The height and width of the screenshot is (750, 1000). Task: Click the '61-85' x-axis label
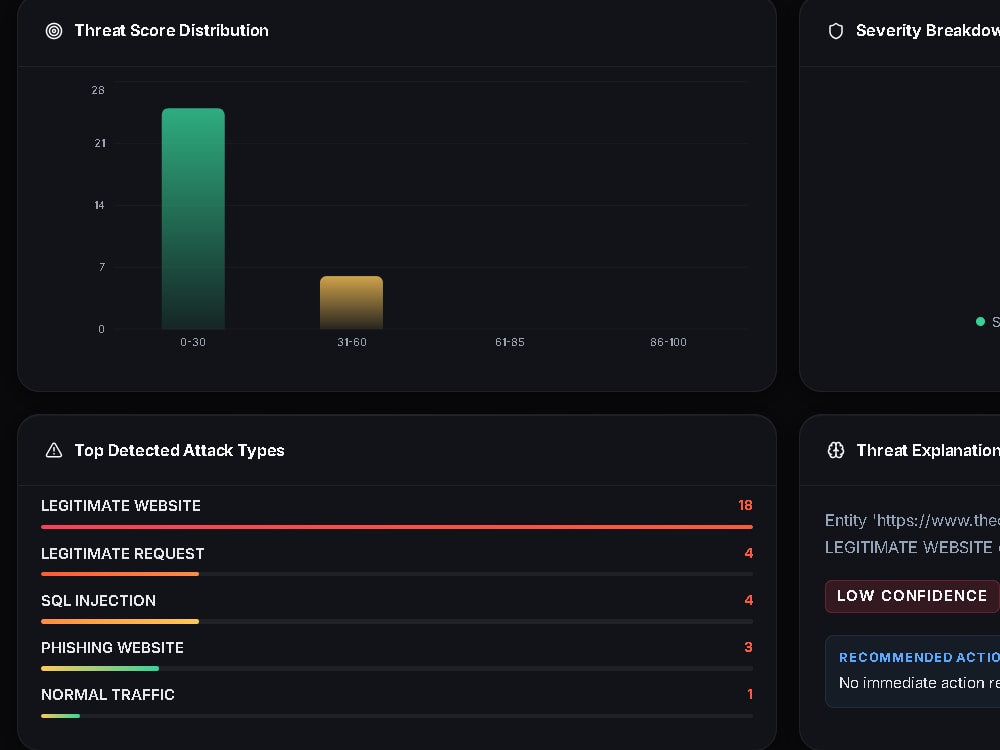(x=510, y=342)
